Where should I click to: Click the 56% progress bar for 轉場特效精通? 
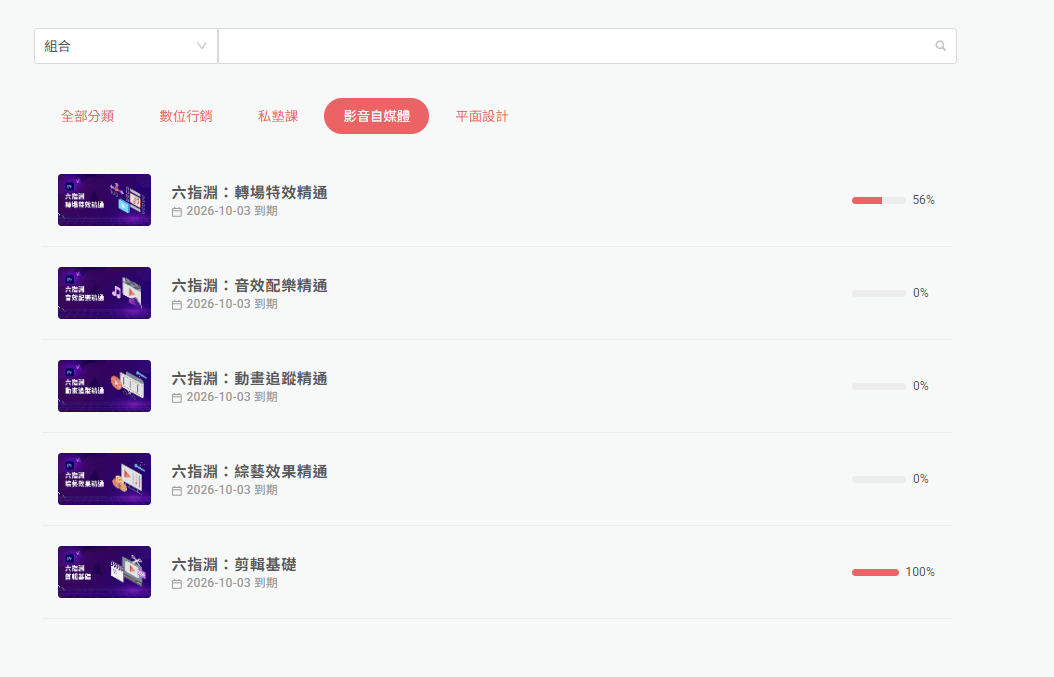pyautogui.click(x=879, y=200)
